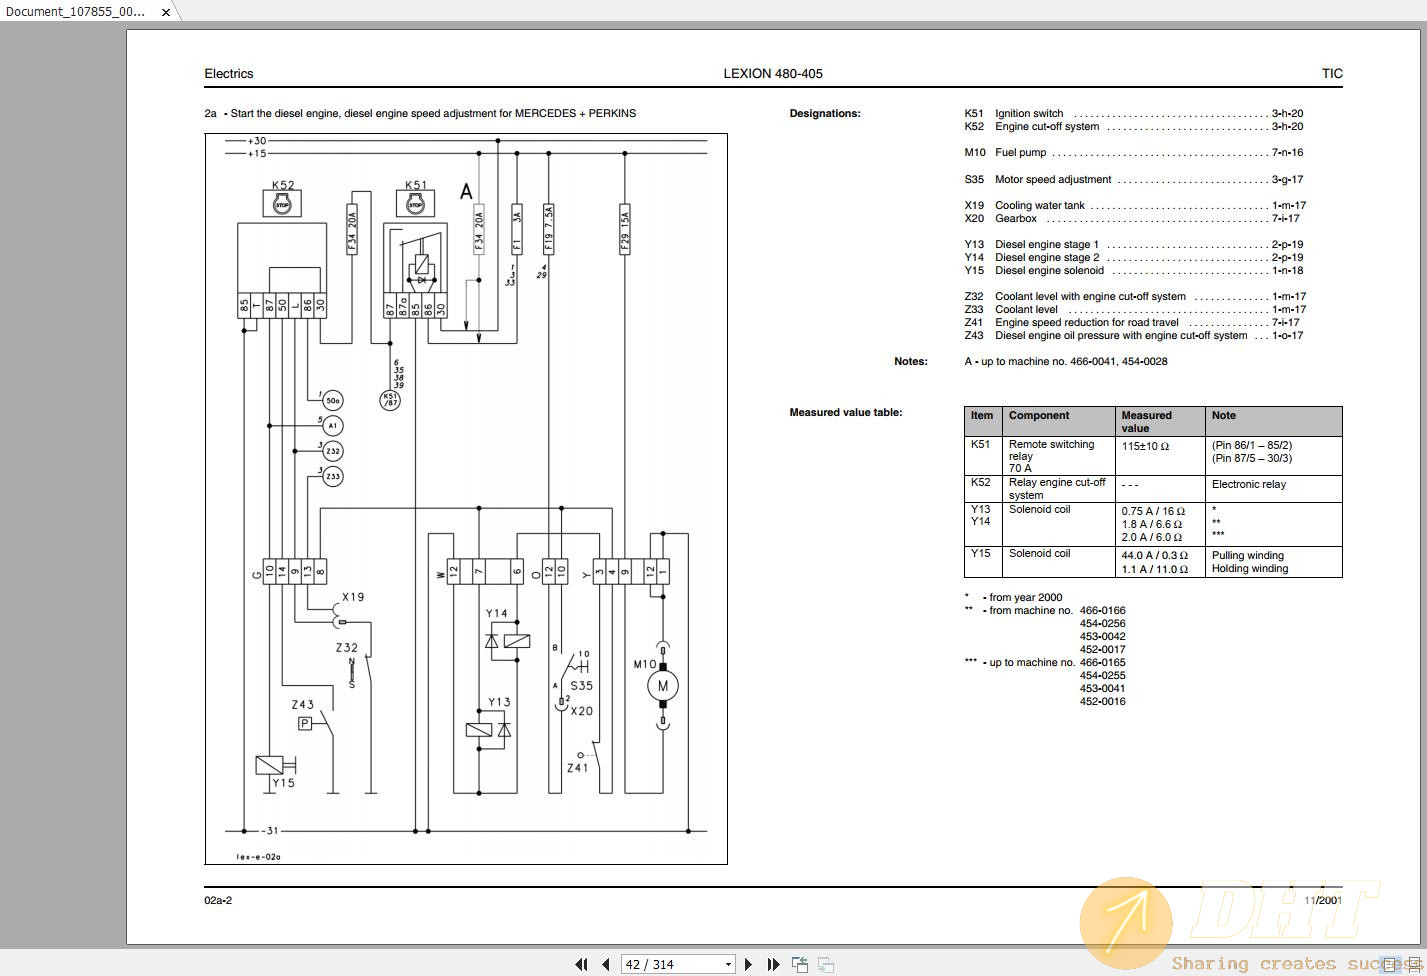The height and width of the screenshot is (976, 1427).
Task: Click 'Y15 Diesel engine solenoid' line
Action: [1134, 271]
